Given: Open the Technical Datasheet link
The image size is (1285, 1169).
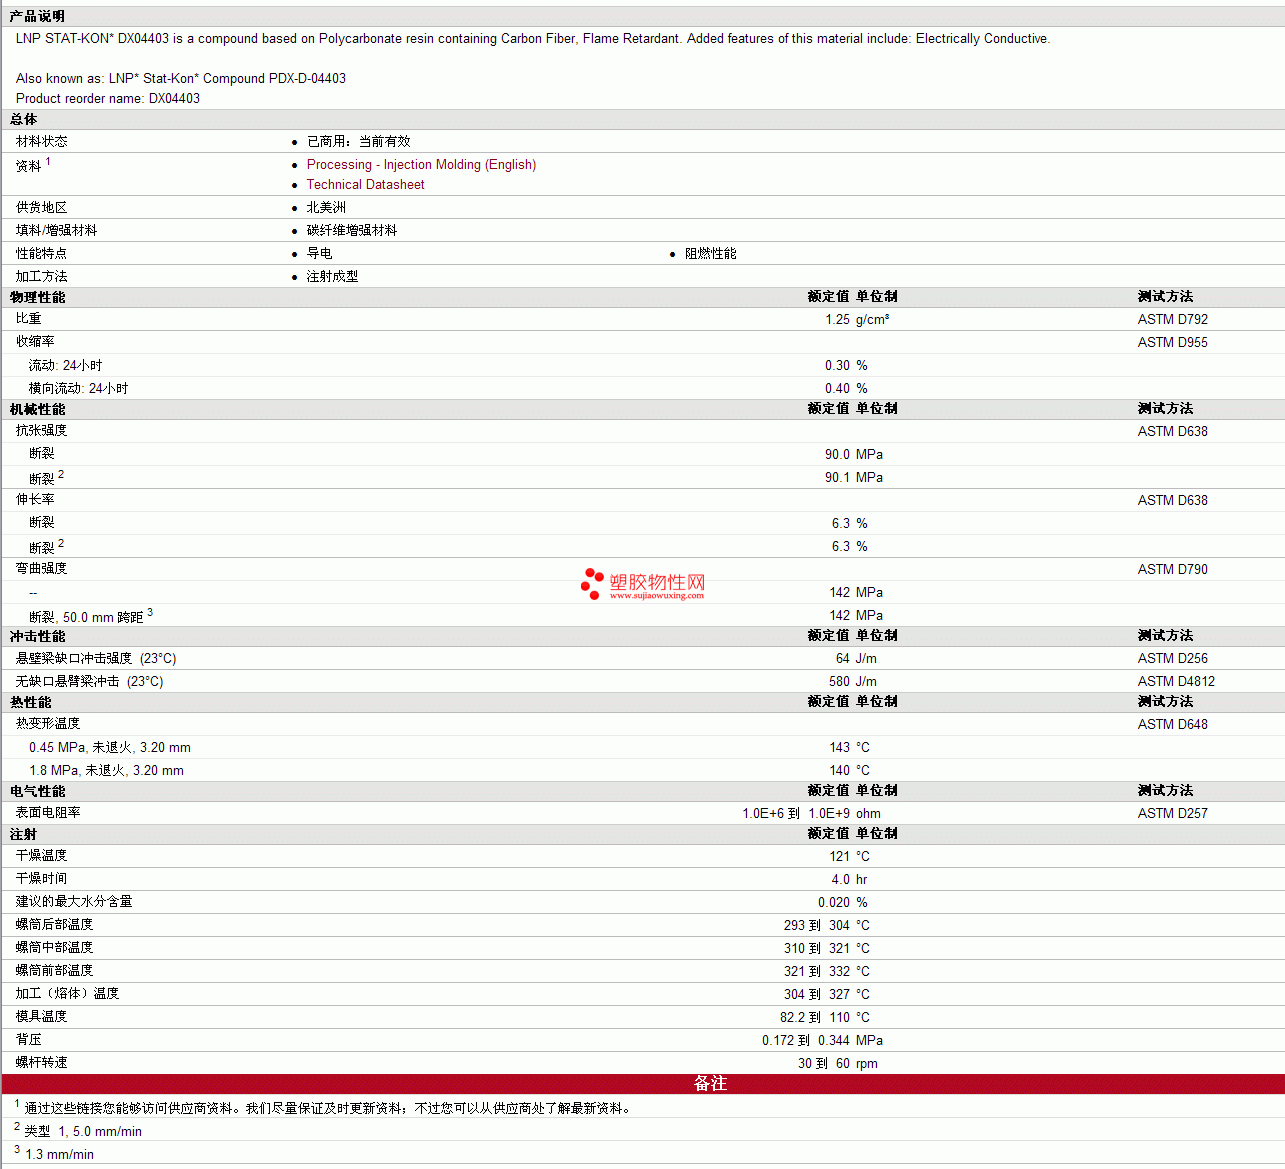Looking at the screenshot, I should tap(365, 185).
